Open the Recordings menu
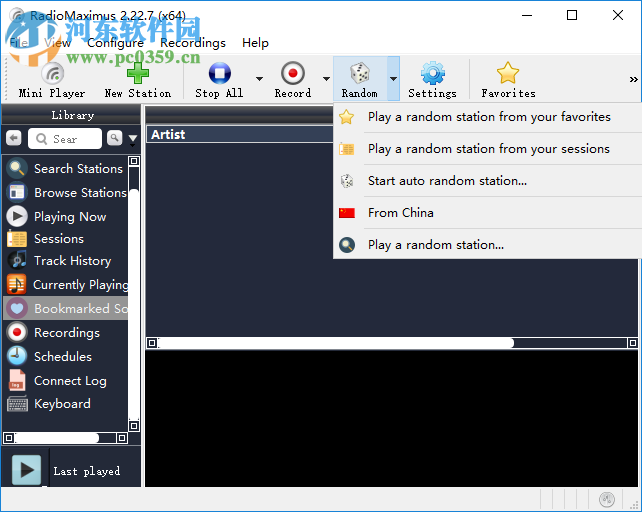The width and height of the screenshot is (642, 512). point(193,43)
